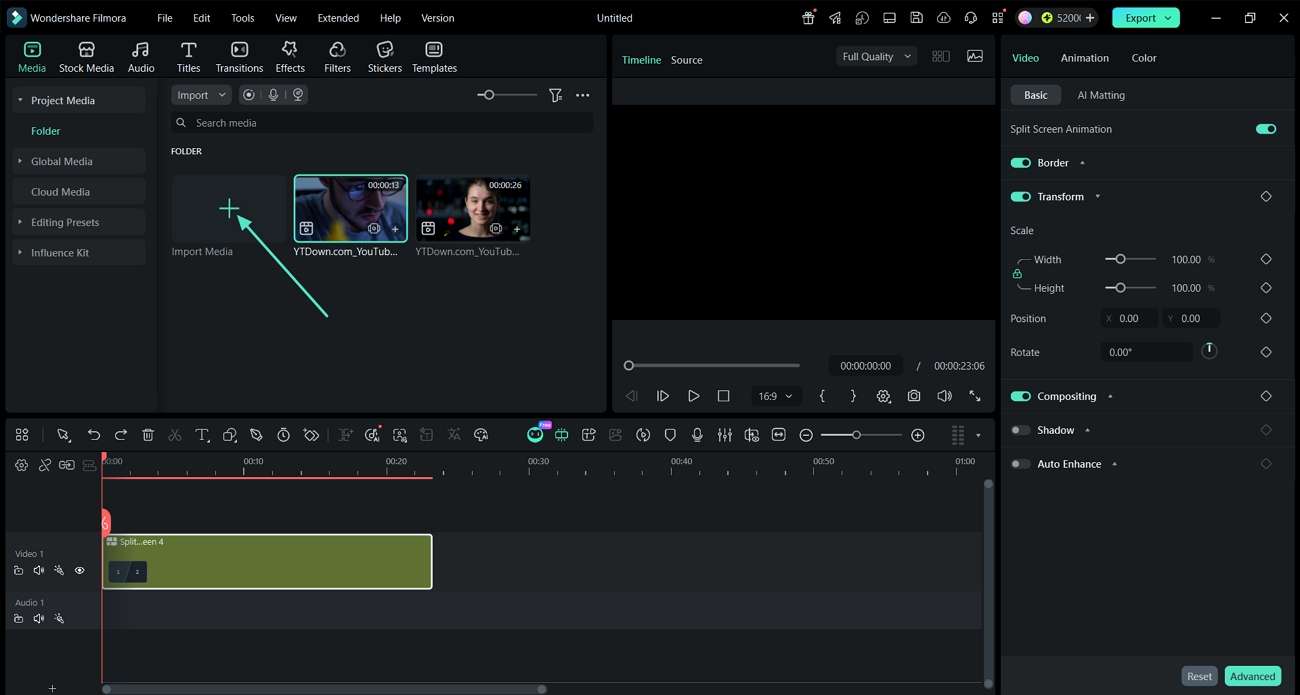Click the Search media field
This screenshot has height=695, width=1300.
[382, 122]
